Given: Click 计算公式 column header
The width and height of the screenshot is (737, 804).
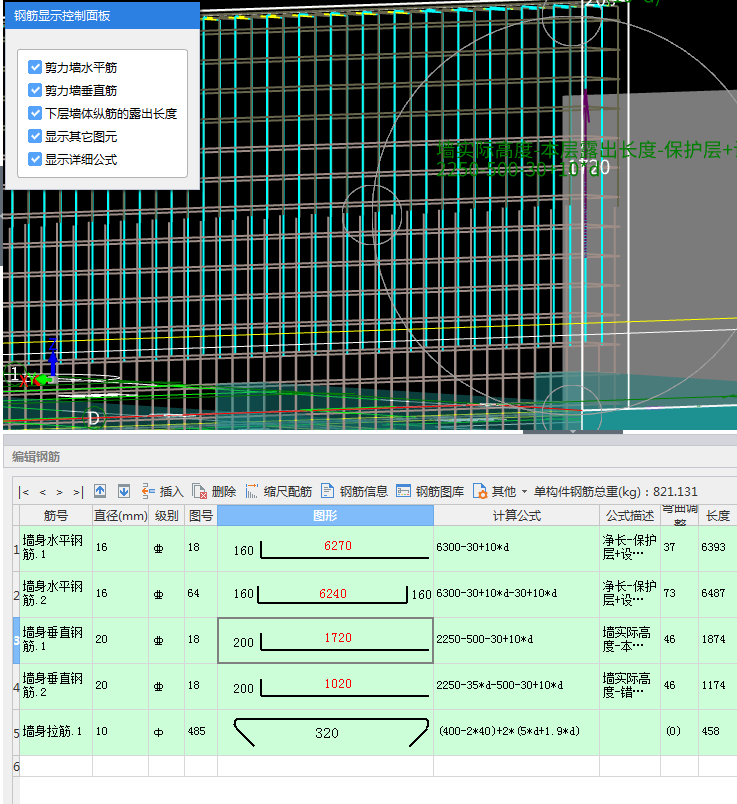Looking at the screenshot, I should pos(516,515).
